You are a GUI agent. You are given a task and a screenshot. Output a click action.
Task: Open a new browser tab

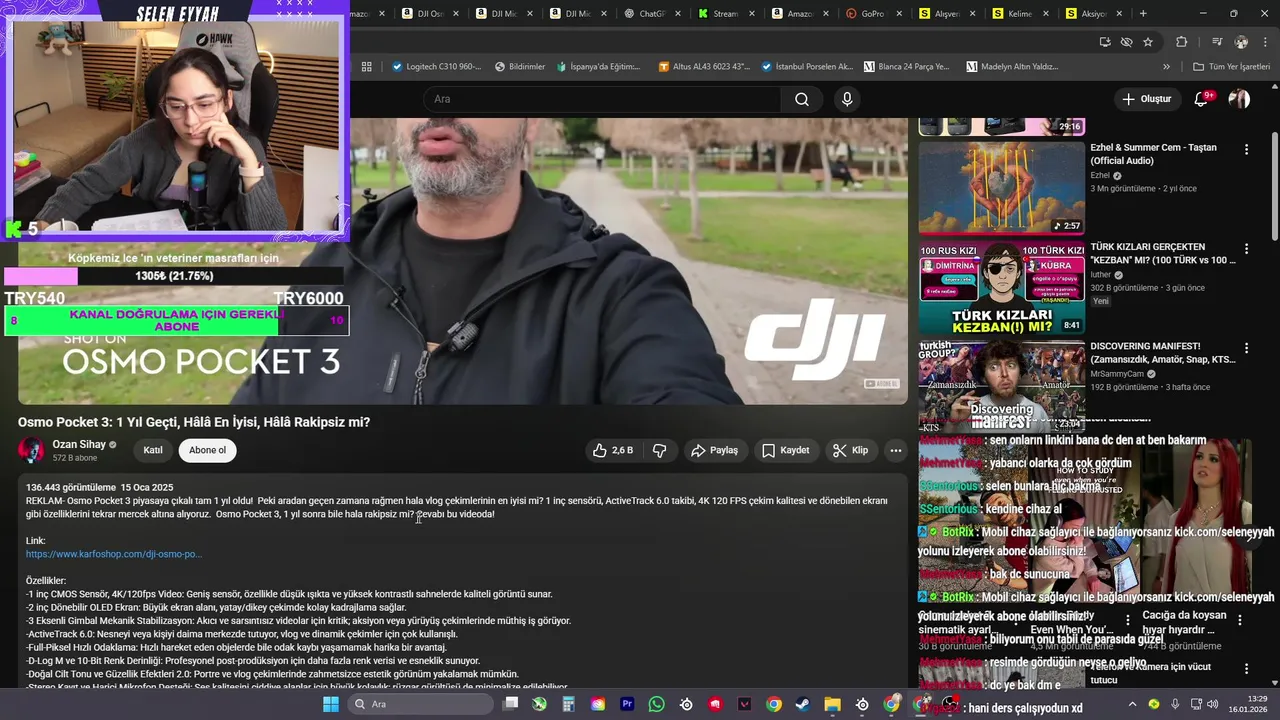tap(1143, 14)
